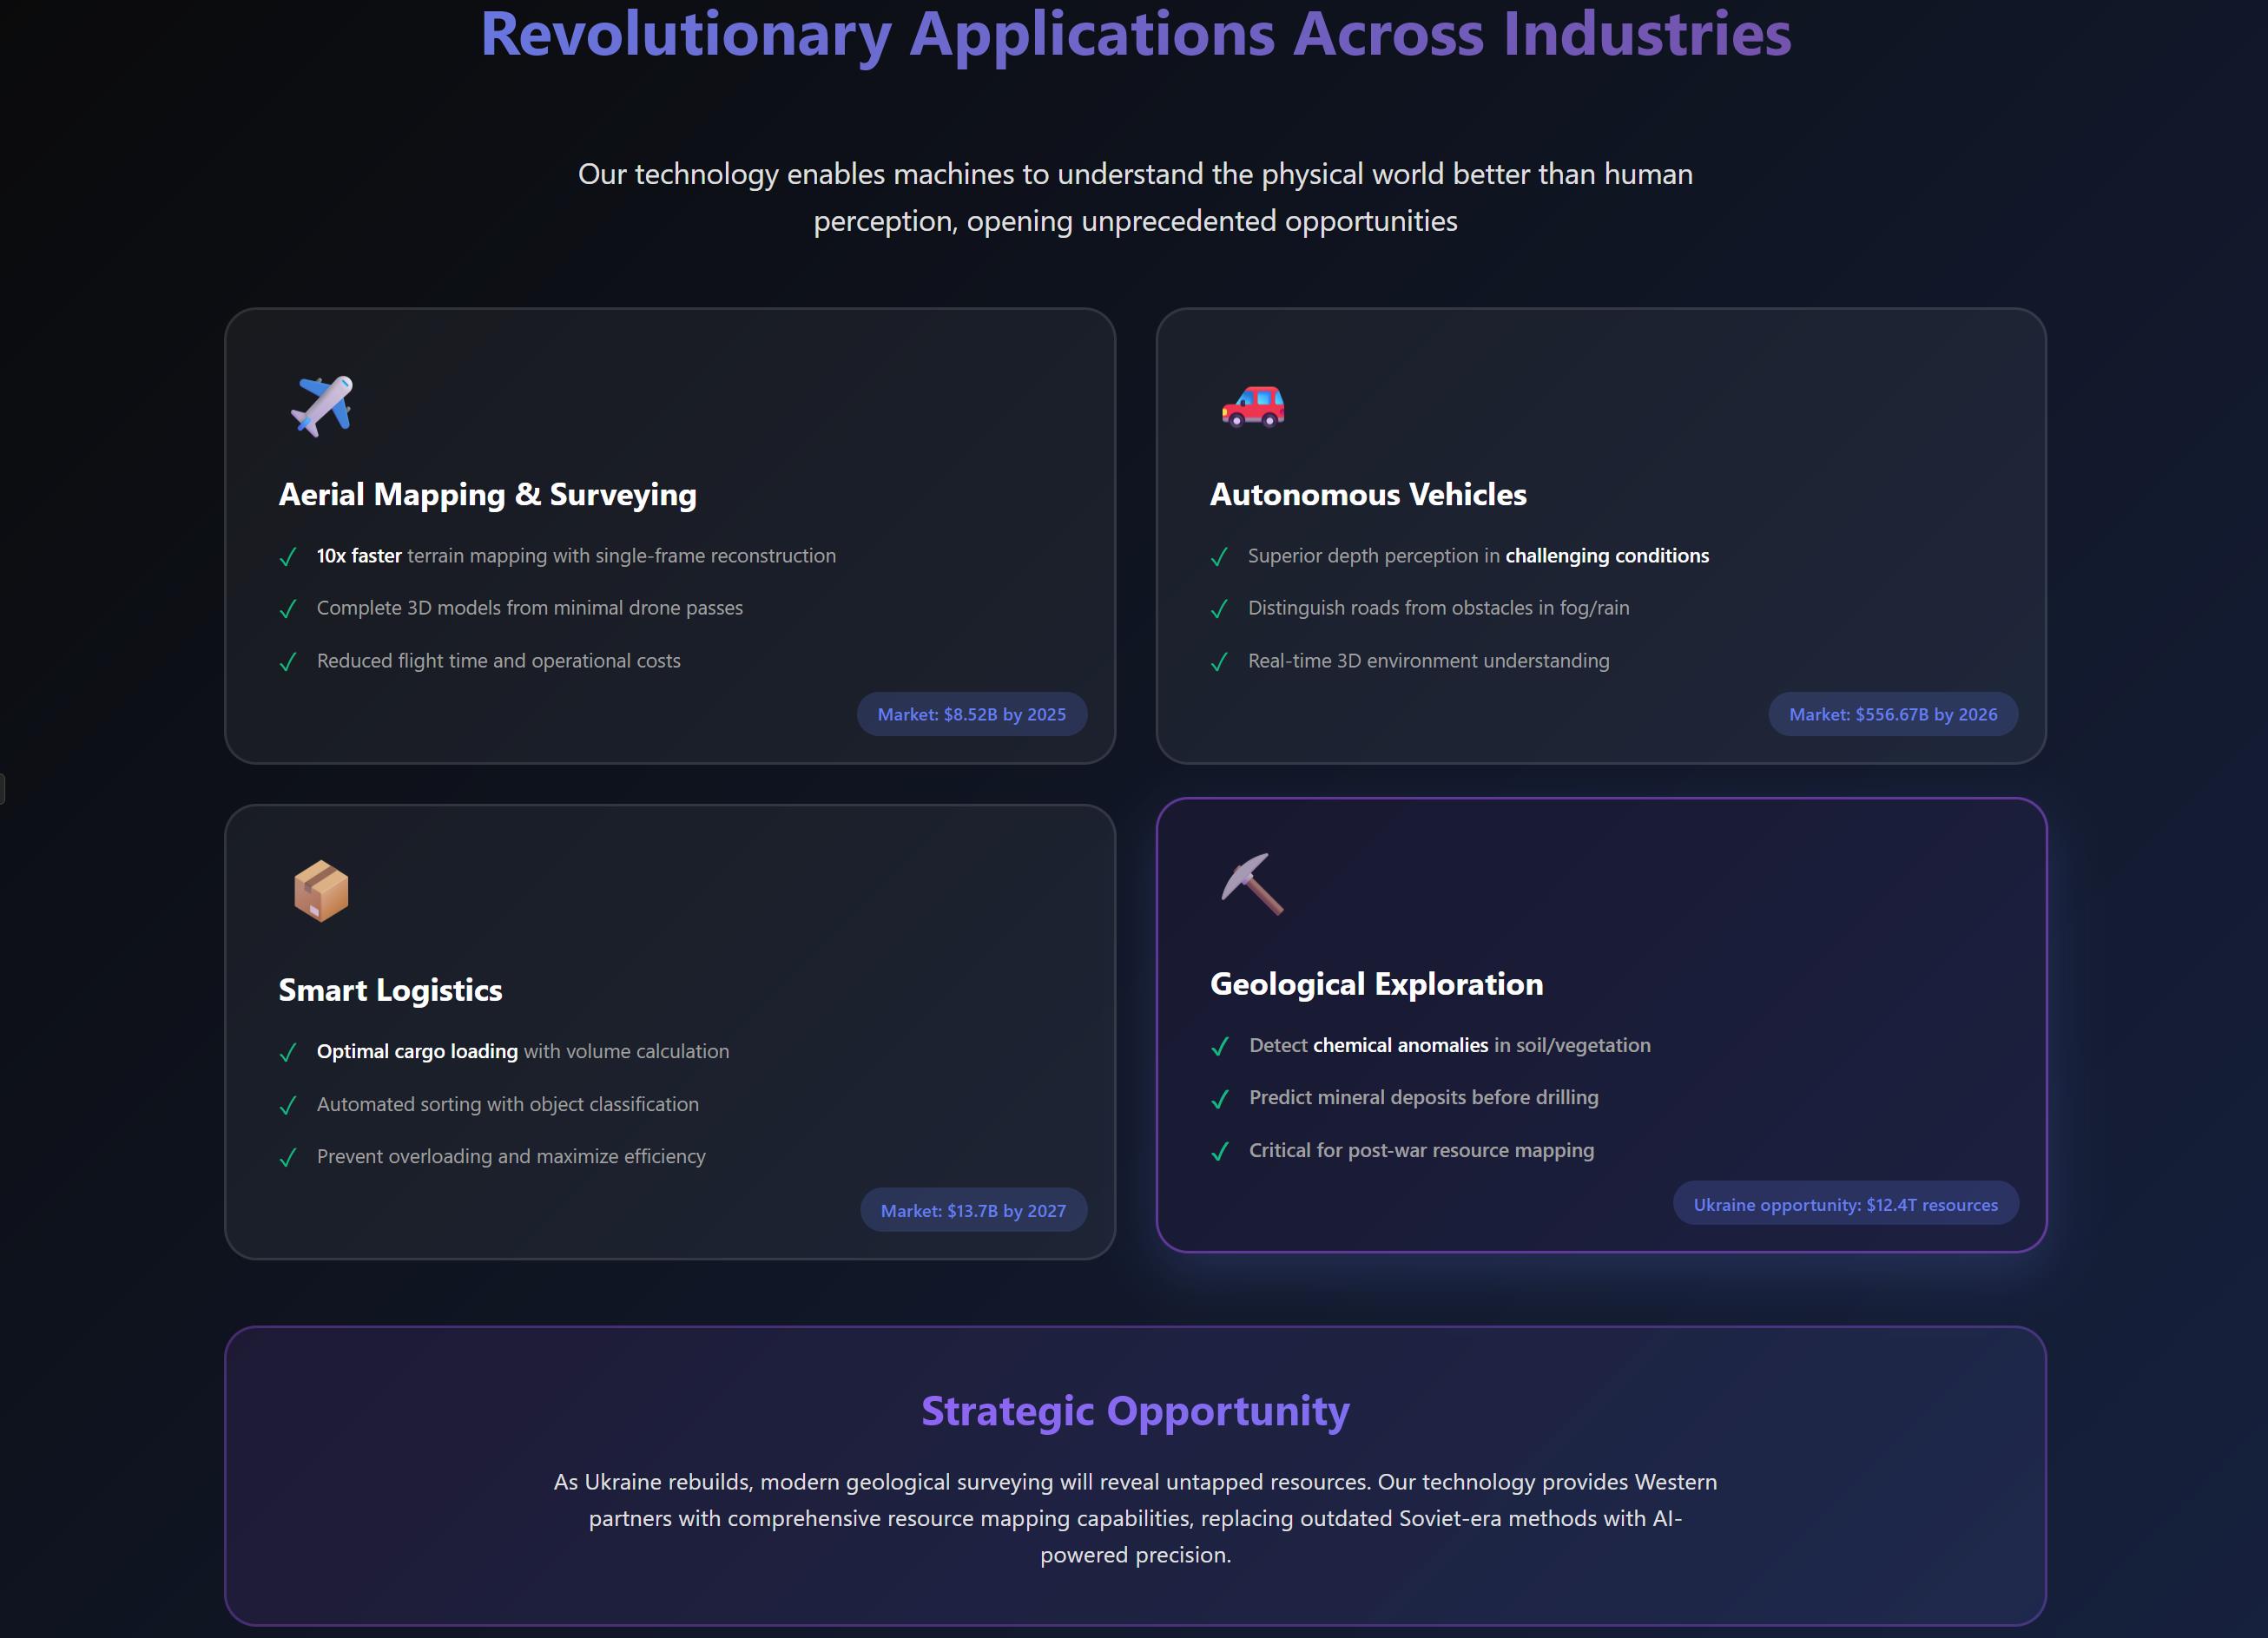Click checkmark next to 'Real-time 3D environment understanding'
Screen dimensions: 2268x1638
tap(1219, 662)
